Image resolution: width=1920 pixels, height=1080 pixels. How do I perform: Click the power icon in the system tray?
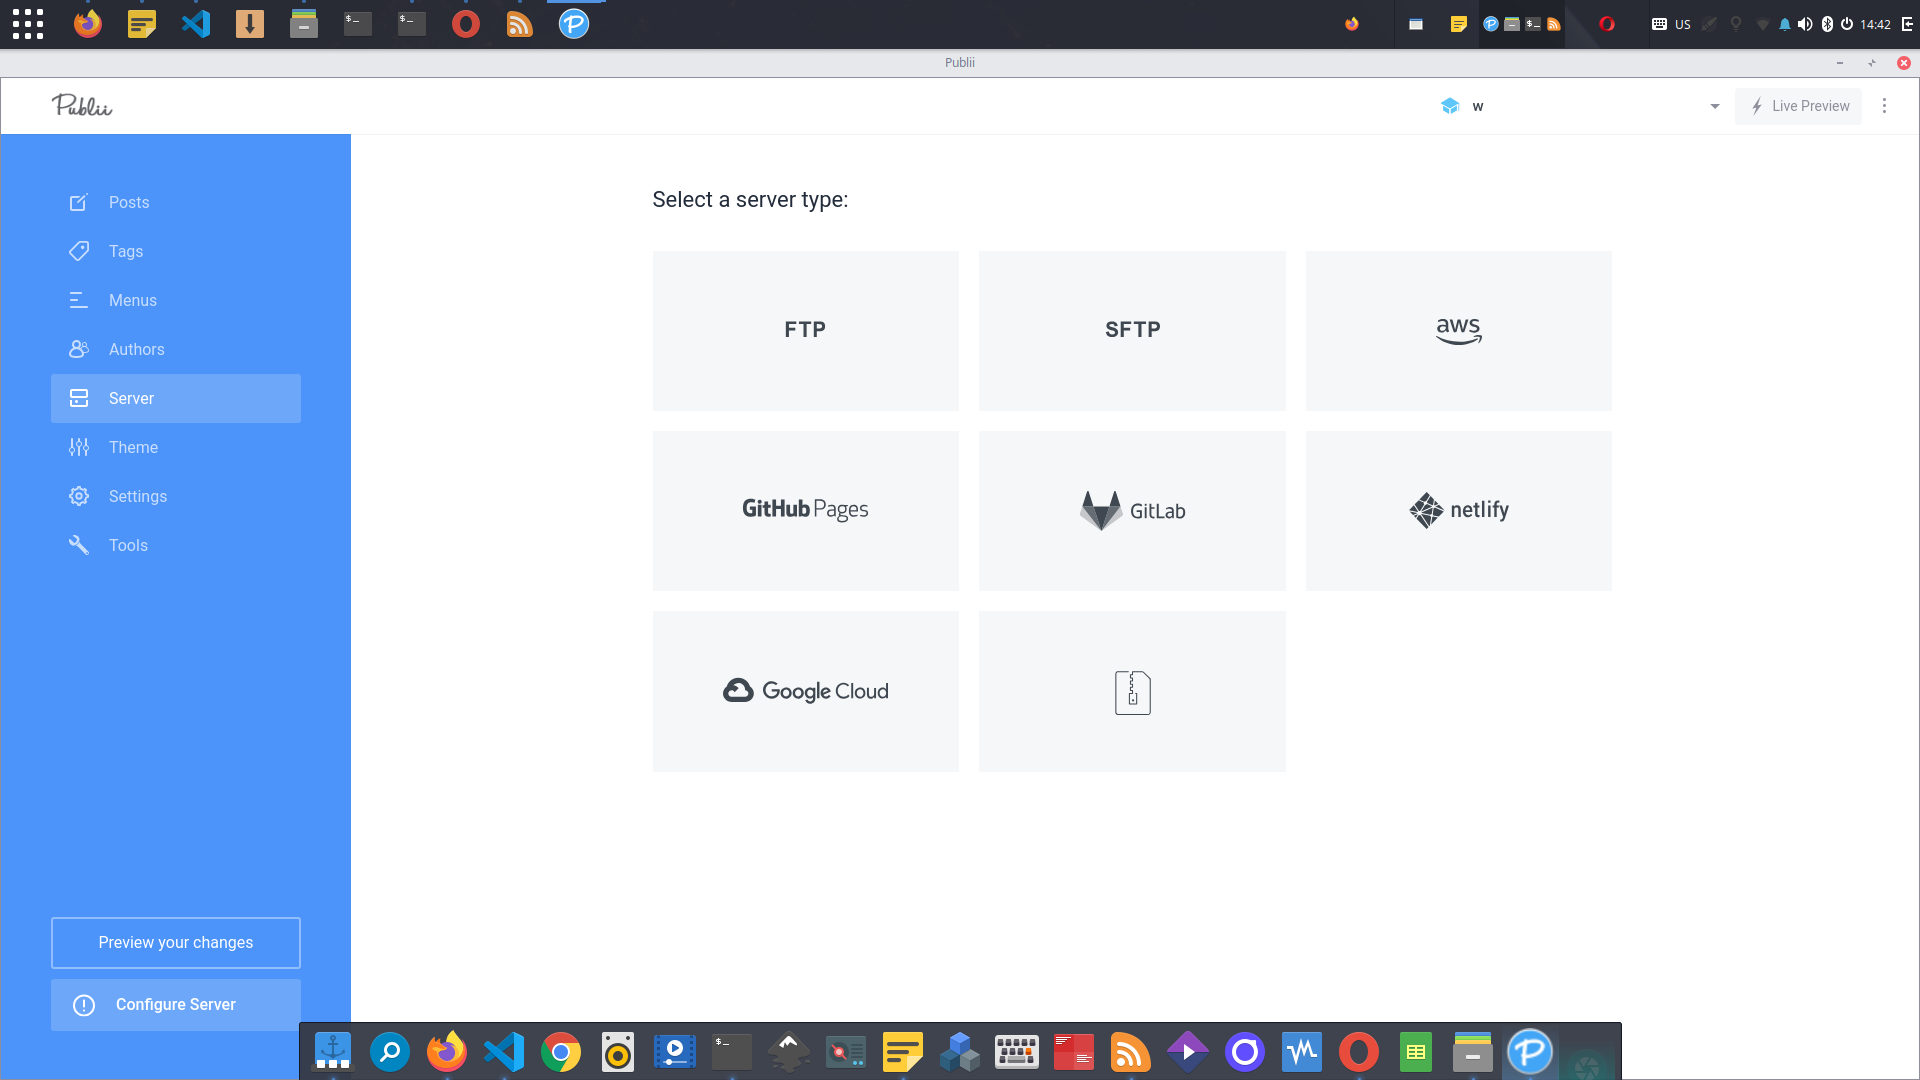click(1847, 24)
